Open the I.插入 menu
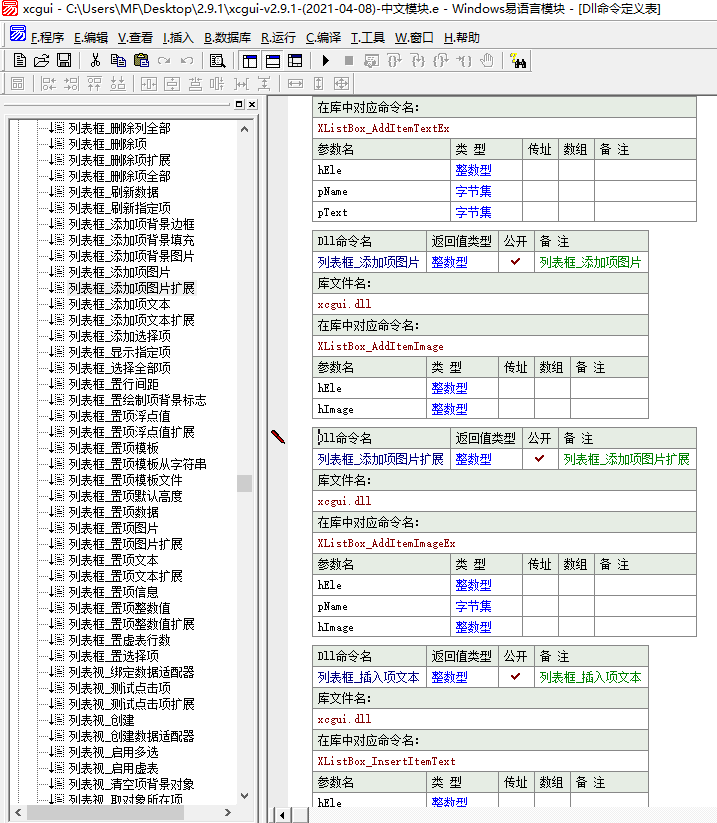This screenshot has width=717, height=823. click(x=178, y=38)
